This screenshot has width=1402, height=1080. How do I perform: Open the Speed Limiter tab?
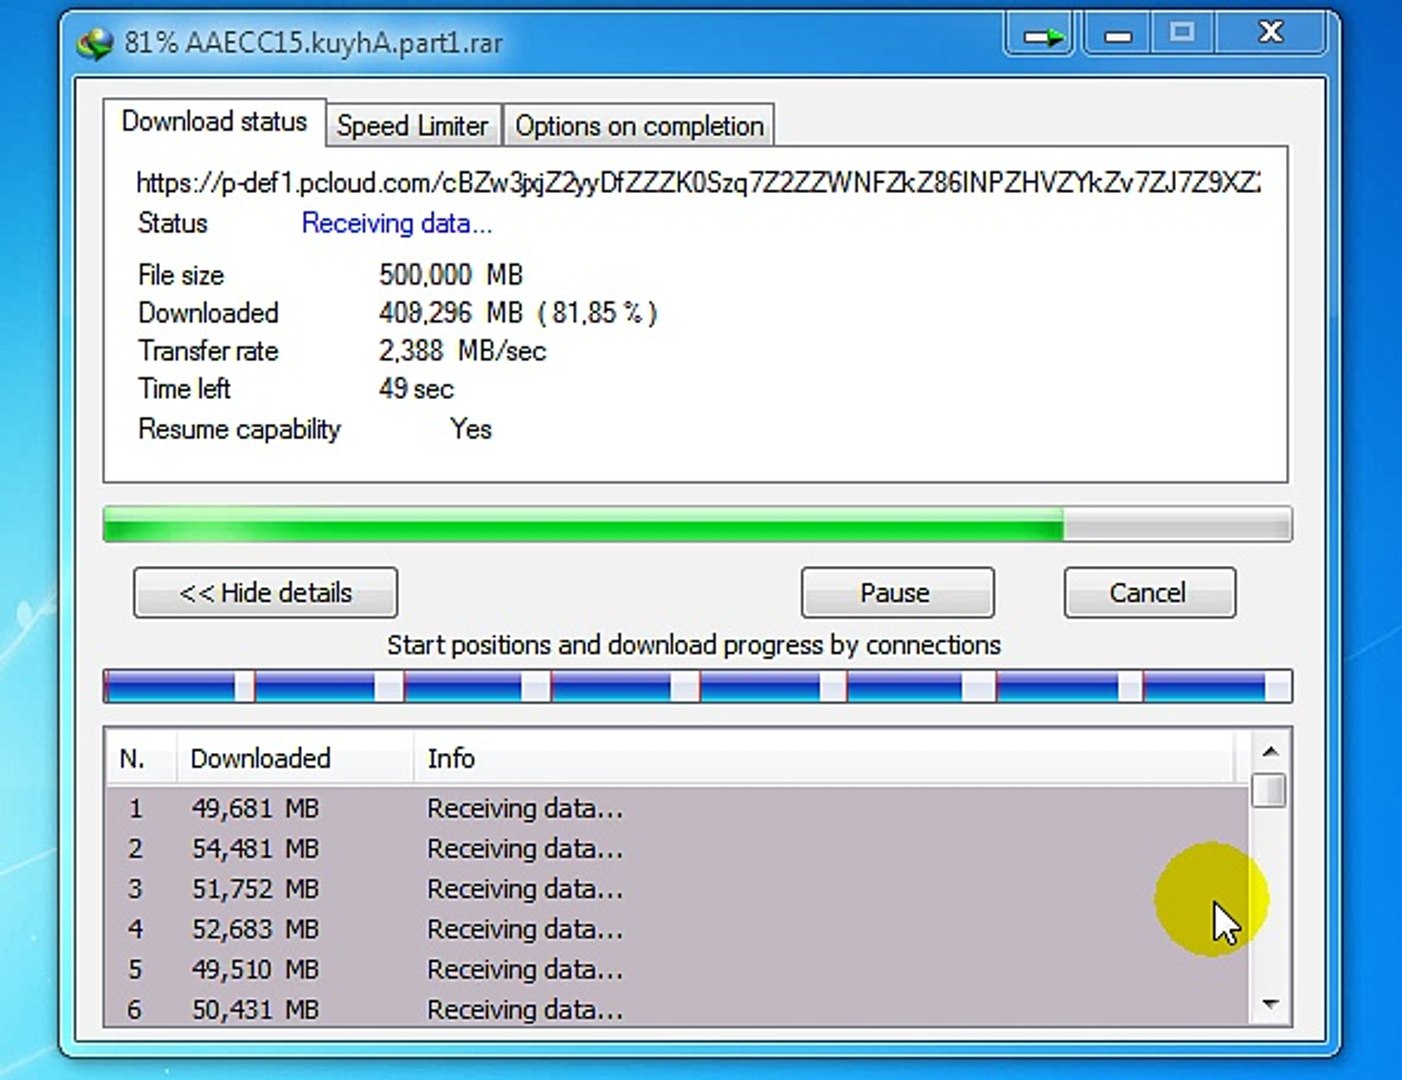pos(412,126)
